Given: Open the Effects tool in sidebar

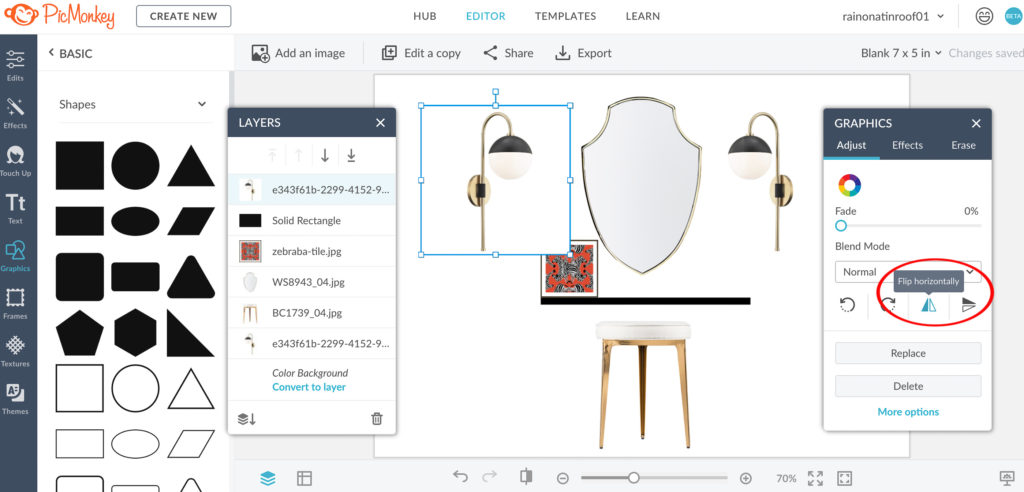Looking at the screenshot, I should tap(15, 113).
